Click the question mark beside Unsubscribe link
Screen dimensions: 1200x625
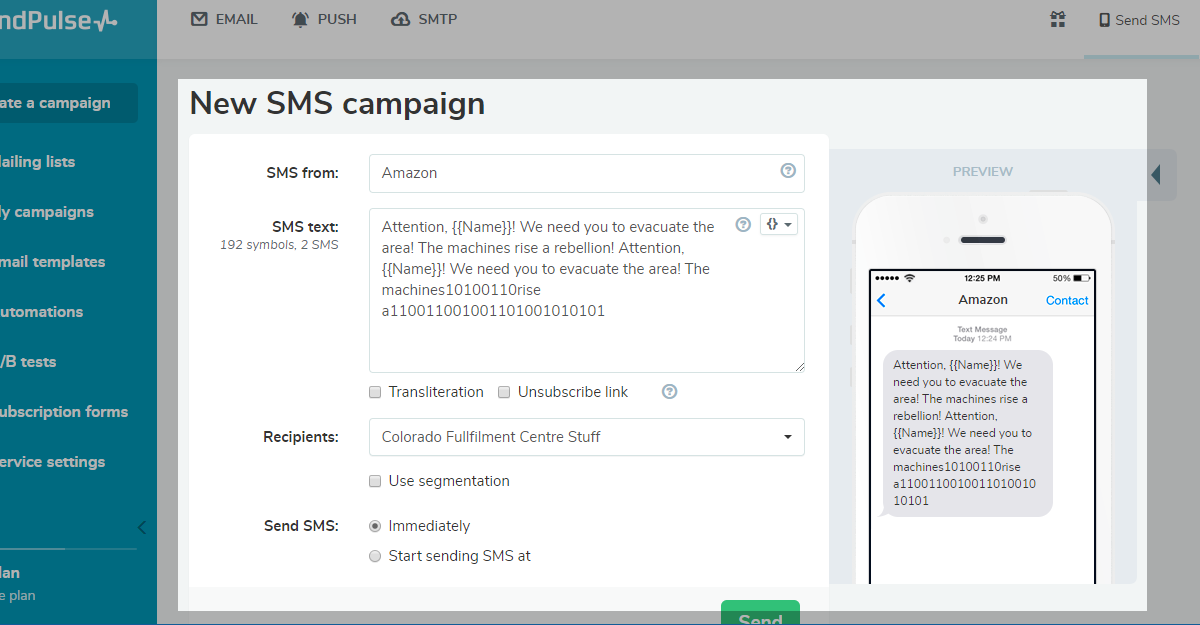tap(668, 391)
